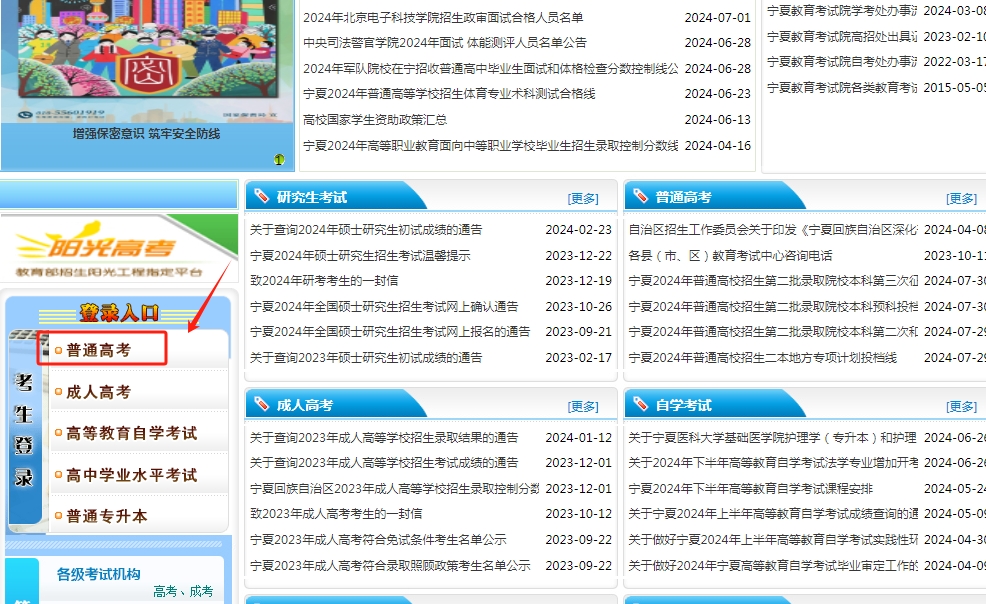Click the 成人高考 section header icon
Viewport: 986px width, 604px height.
[x=262, y=405]
